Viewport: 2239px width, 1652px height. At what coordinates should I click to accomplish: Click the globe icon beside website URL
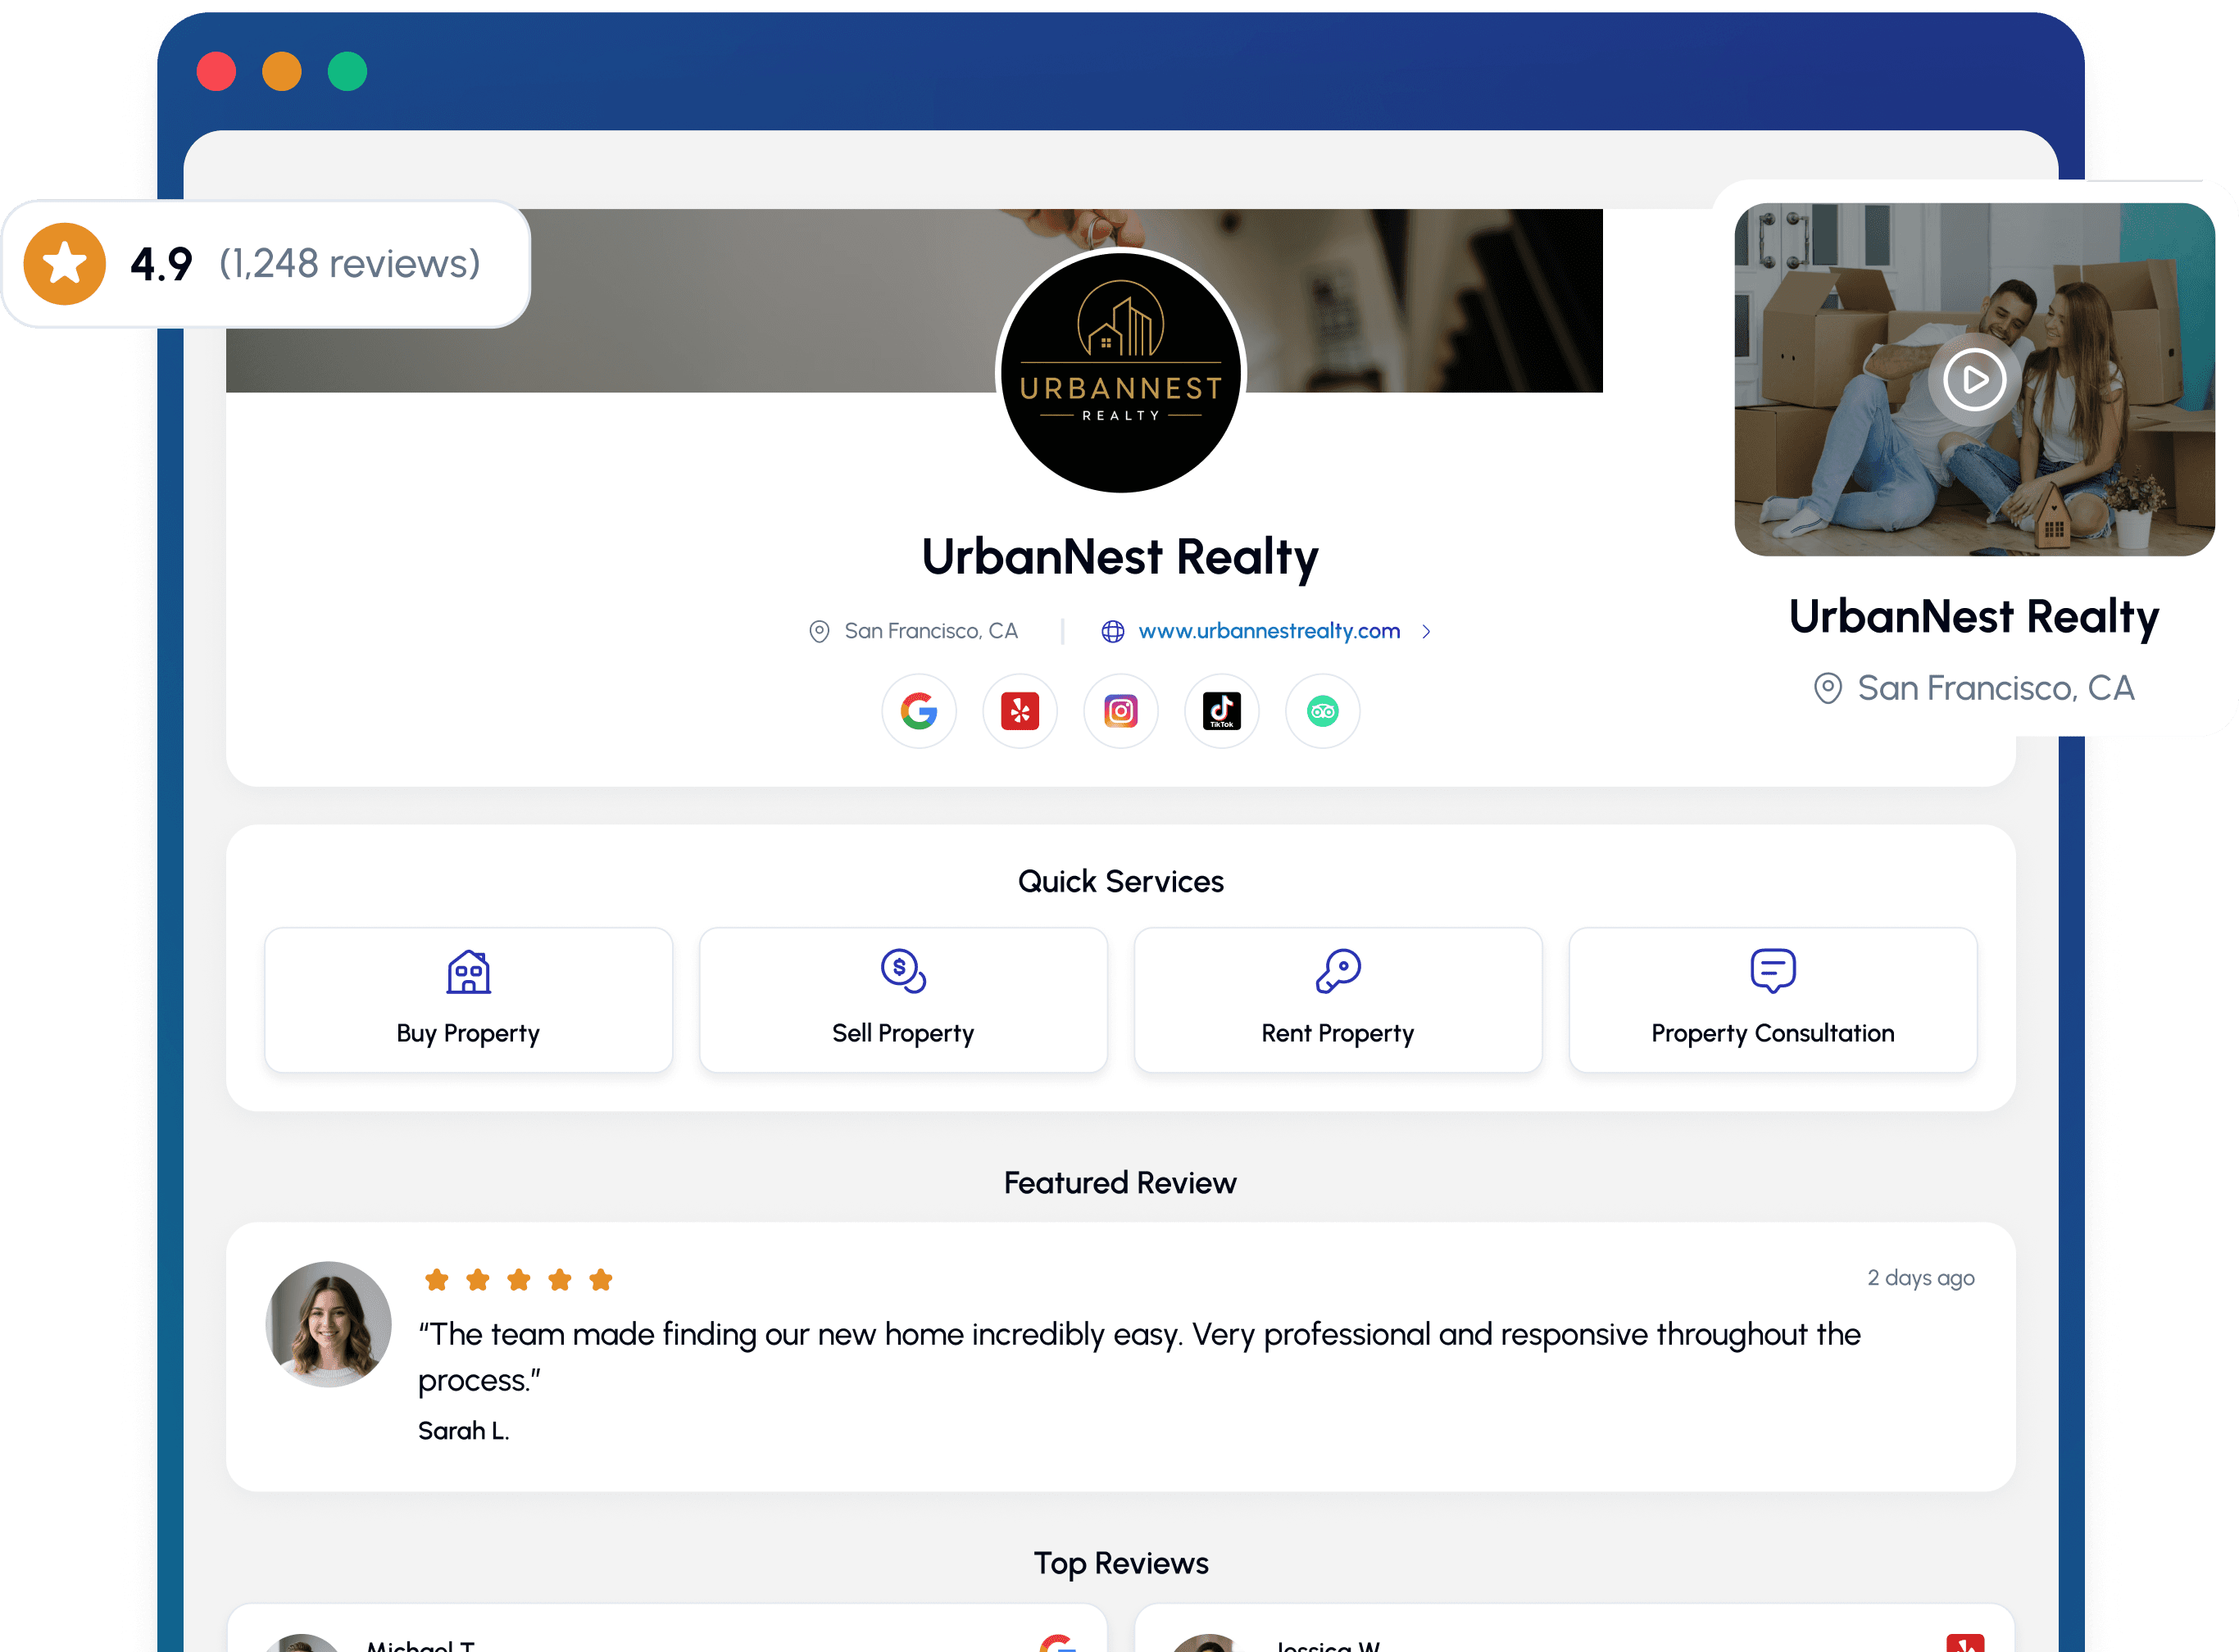[1112, 632]
